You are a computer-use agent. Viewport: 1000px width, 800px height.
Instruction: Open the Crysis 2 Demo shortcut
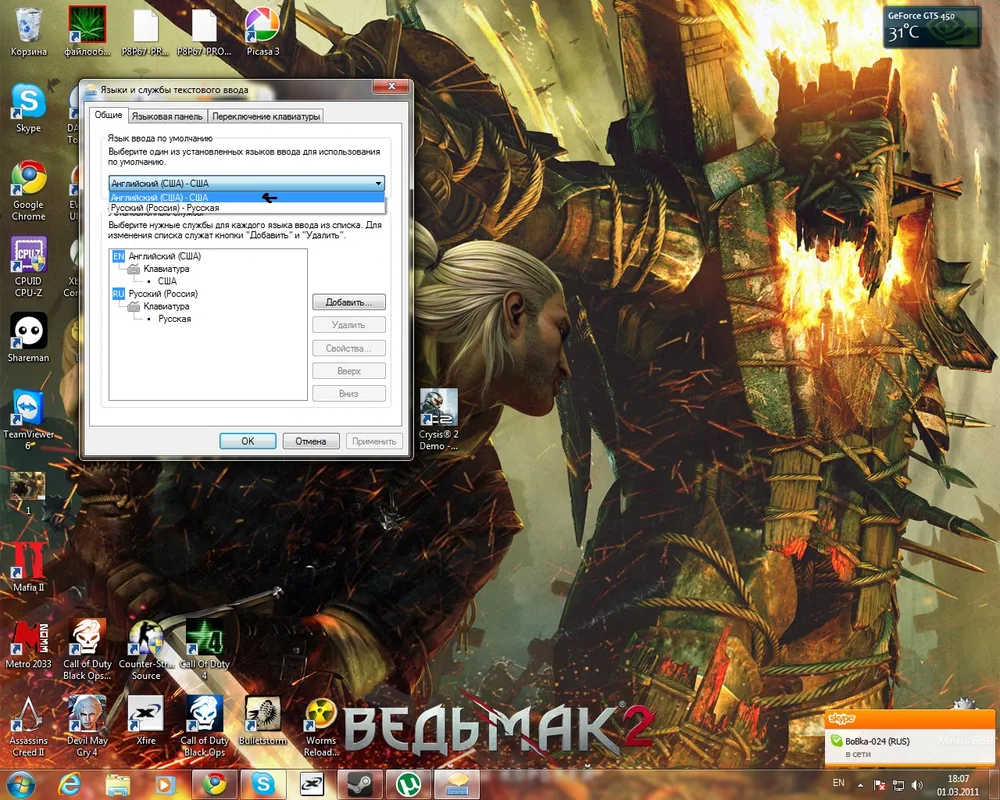coord(438,408)
